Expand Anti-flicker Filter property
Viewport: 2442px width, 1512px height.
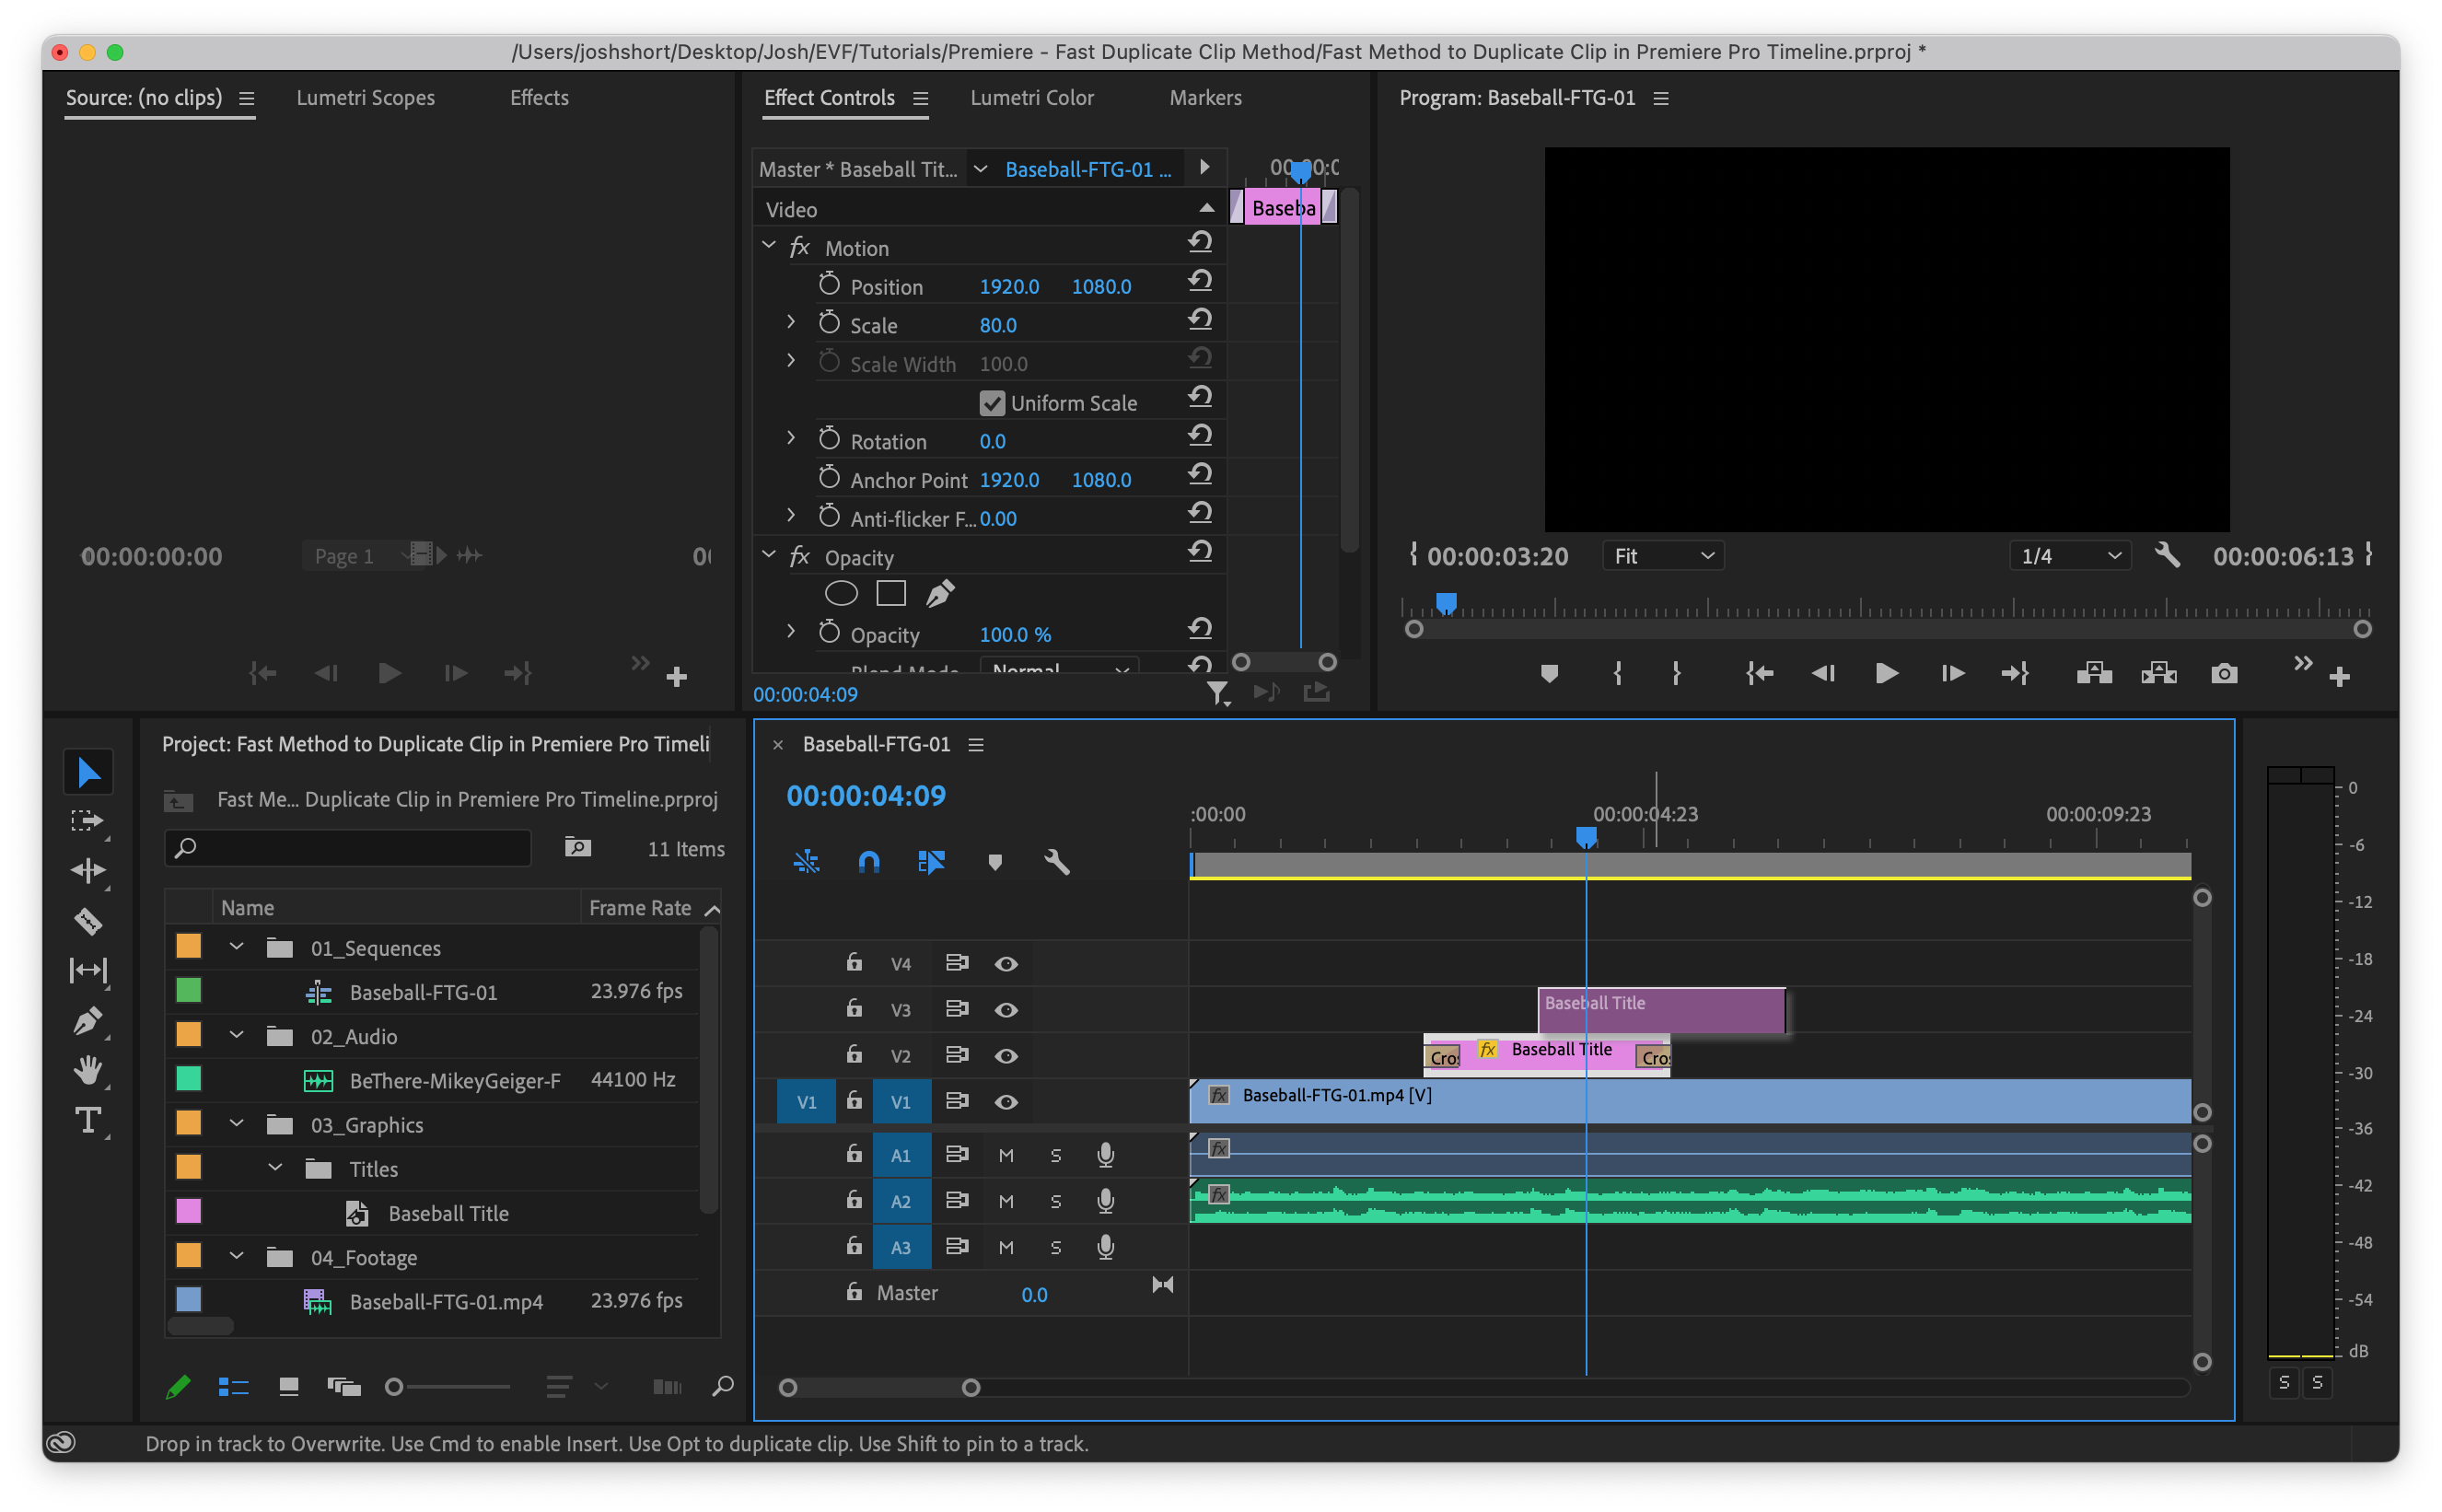pos(791,516)
